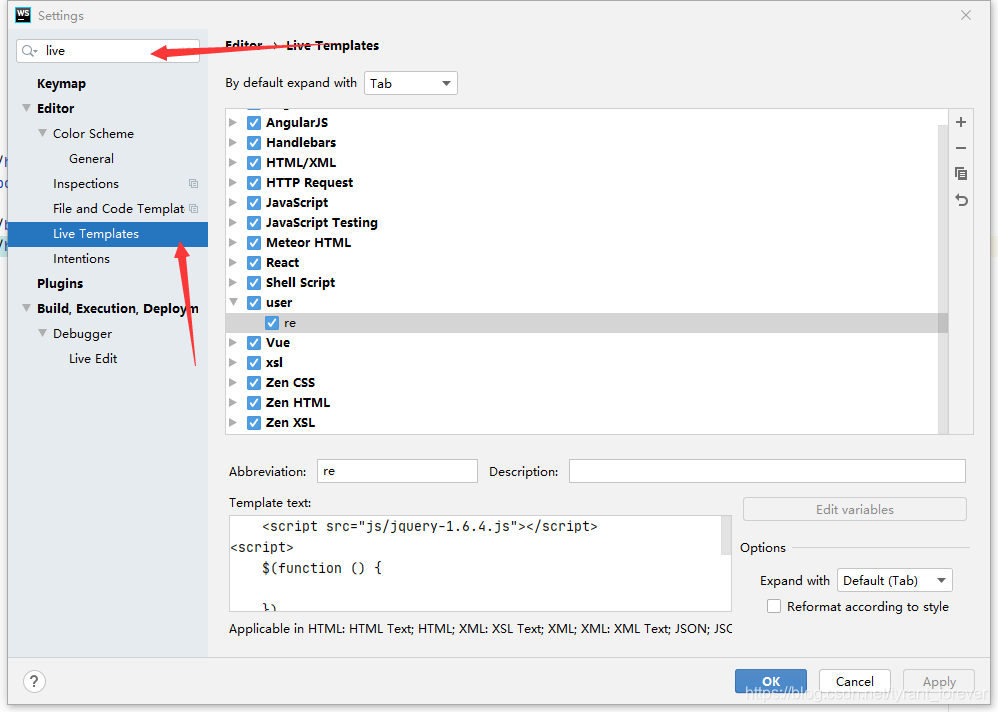Collapse the user template group
The image size is (998, 712).
(233, 302)
